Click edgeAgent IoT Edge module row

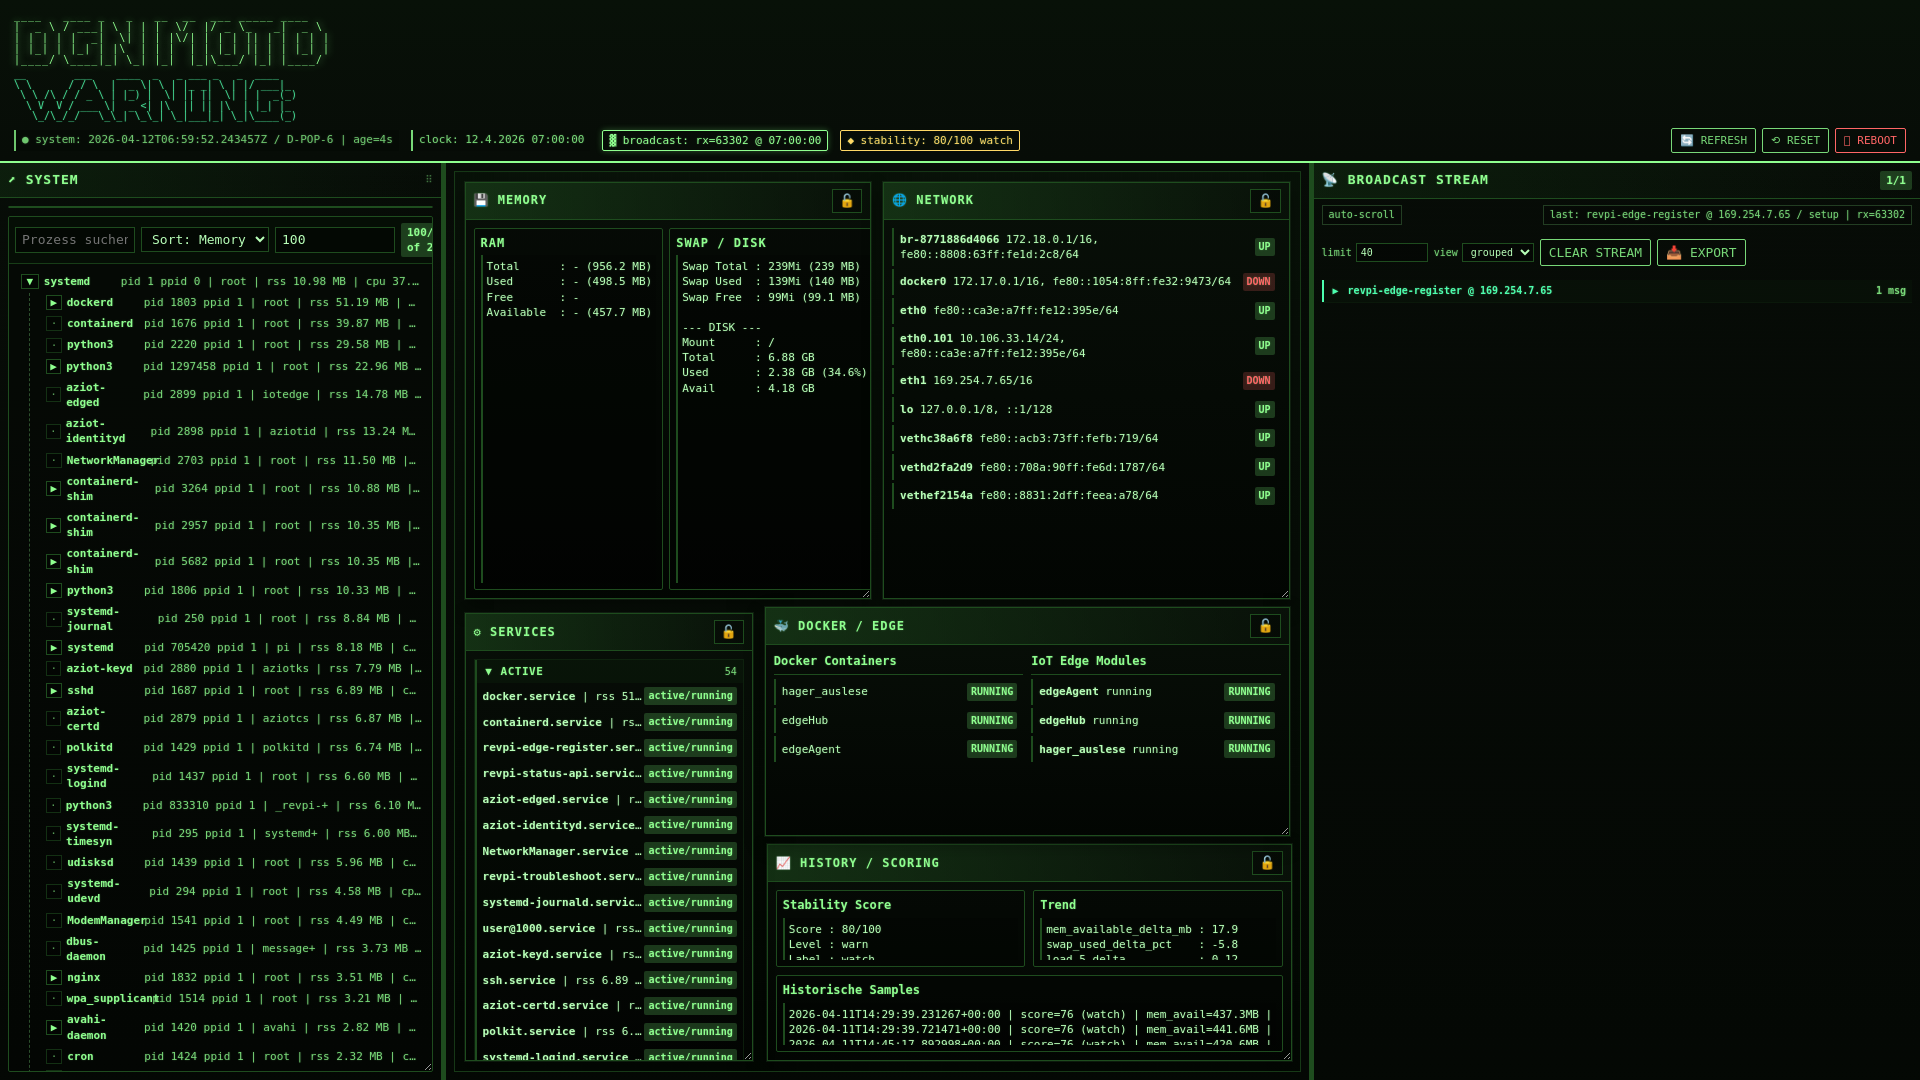point(1155,692)
